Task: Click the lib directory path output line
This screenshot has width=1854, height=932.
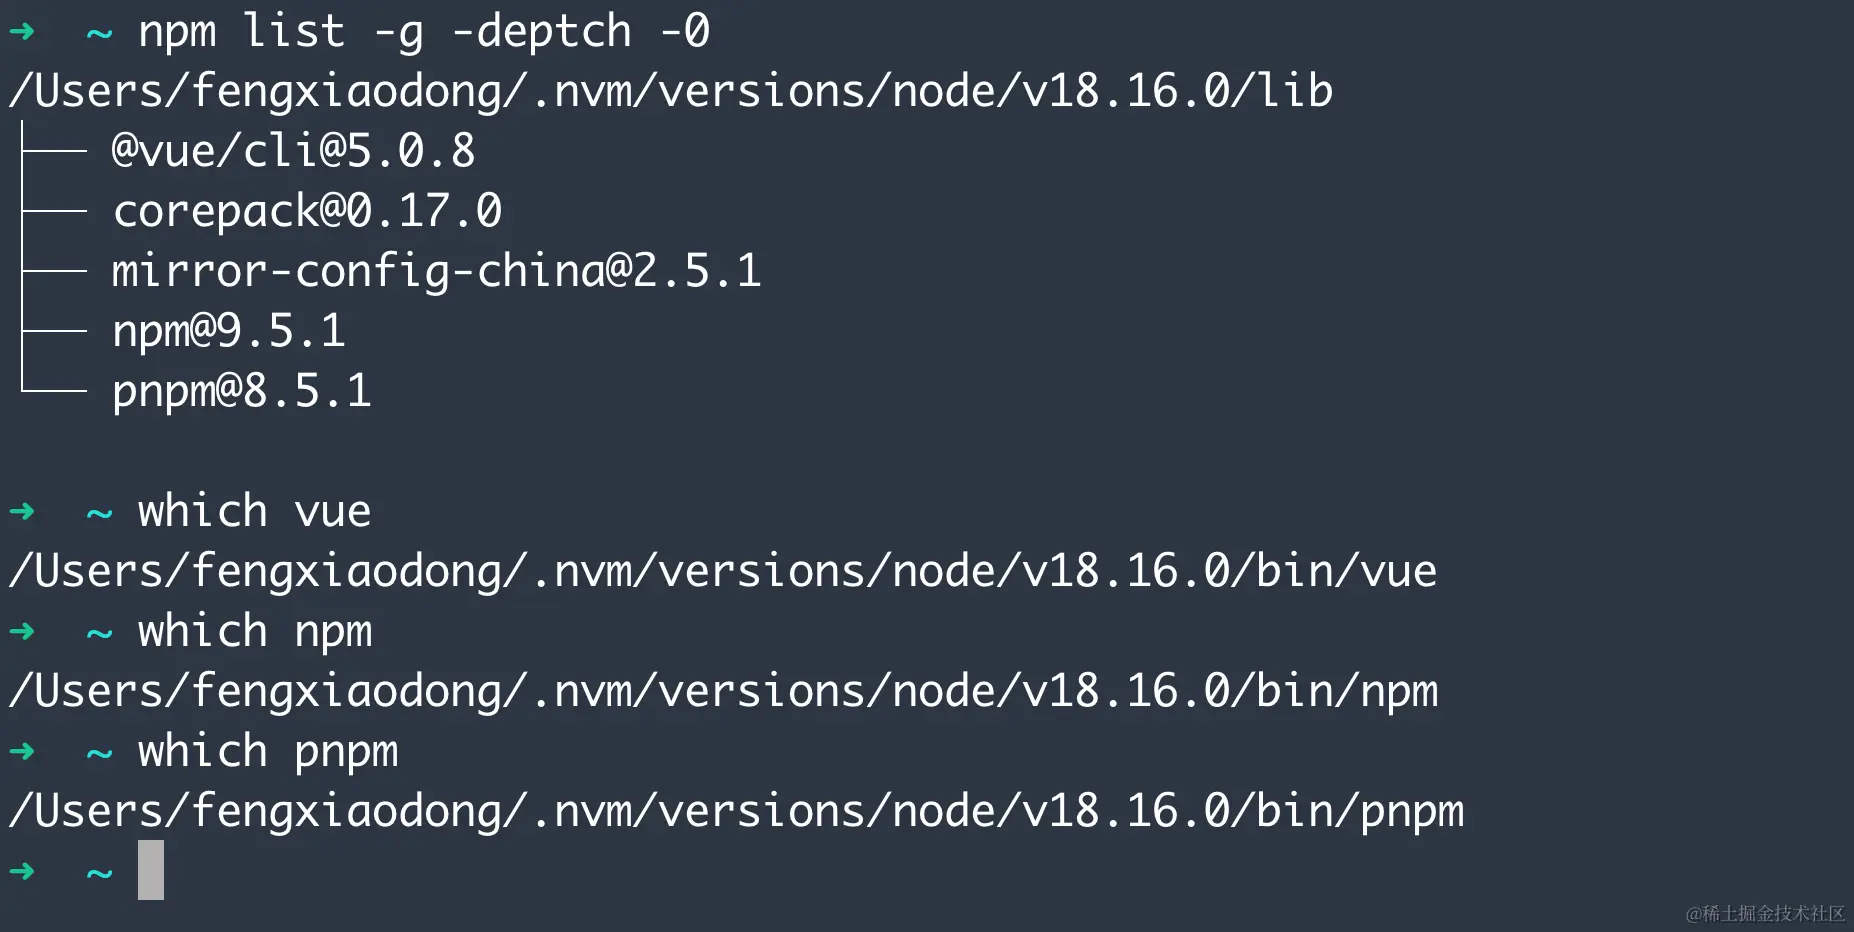Action: coord(671,91)
